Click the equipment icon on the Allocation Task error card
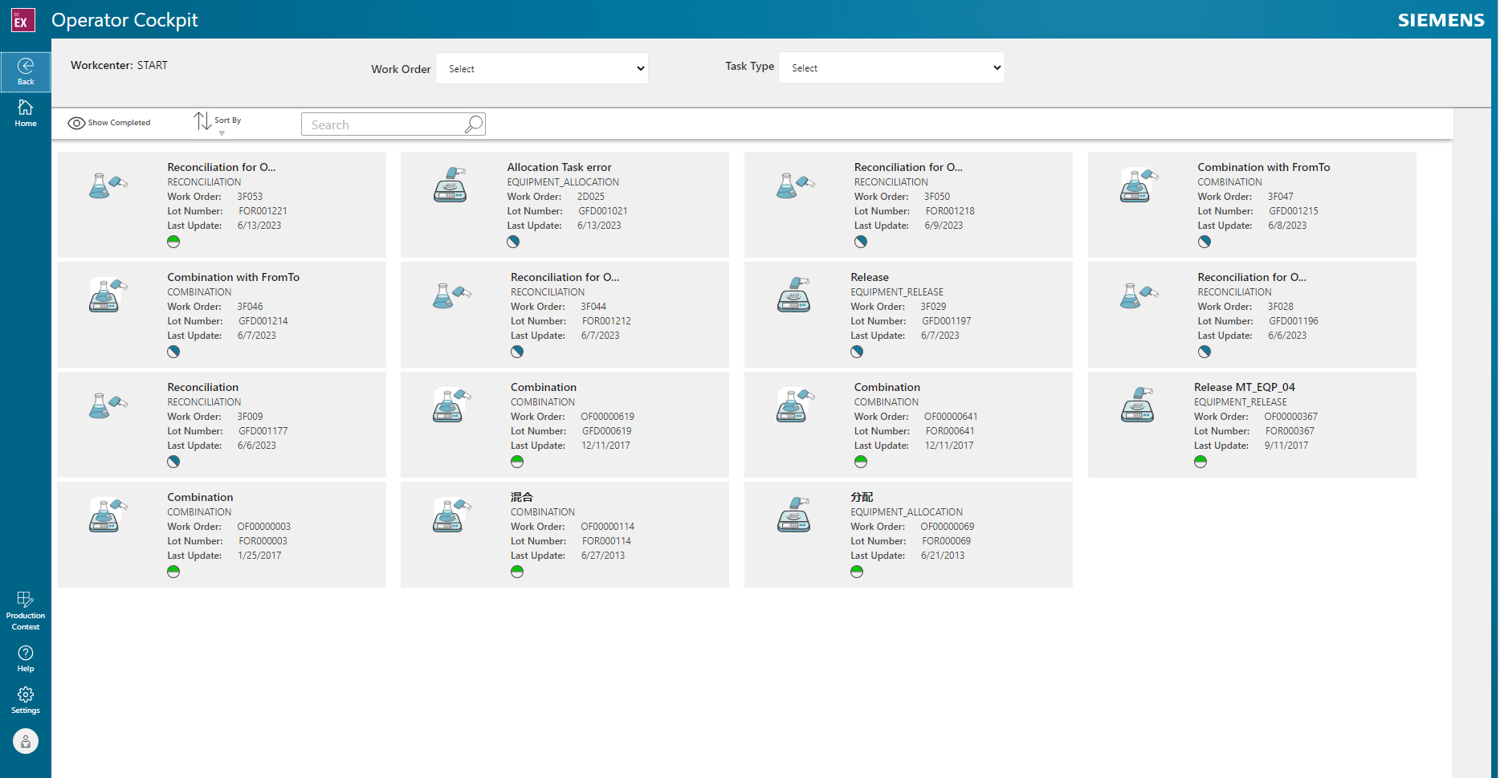 [451, 185]
